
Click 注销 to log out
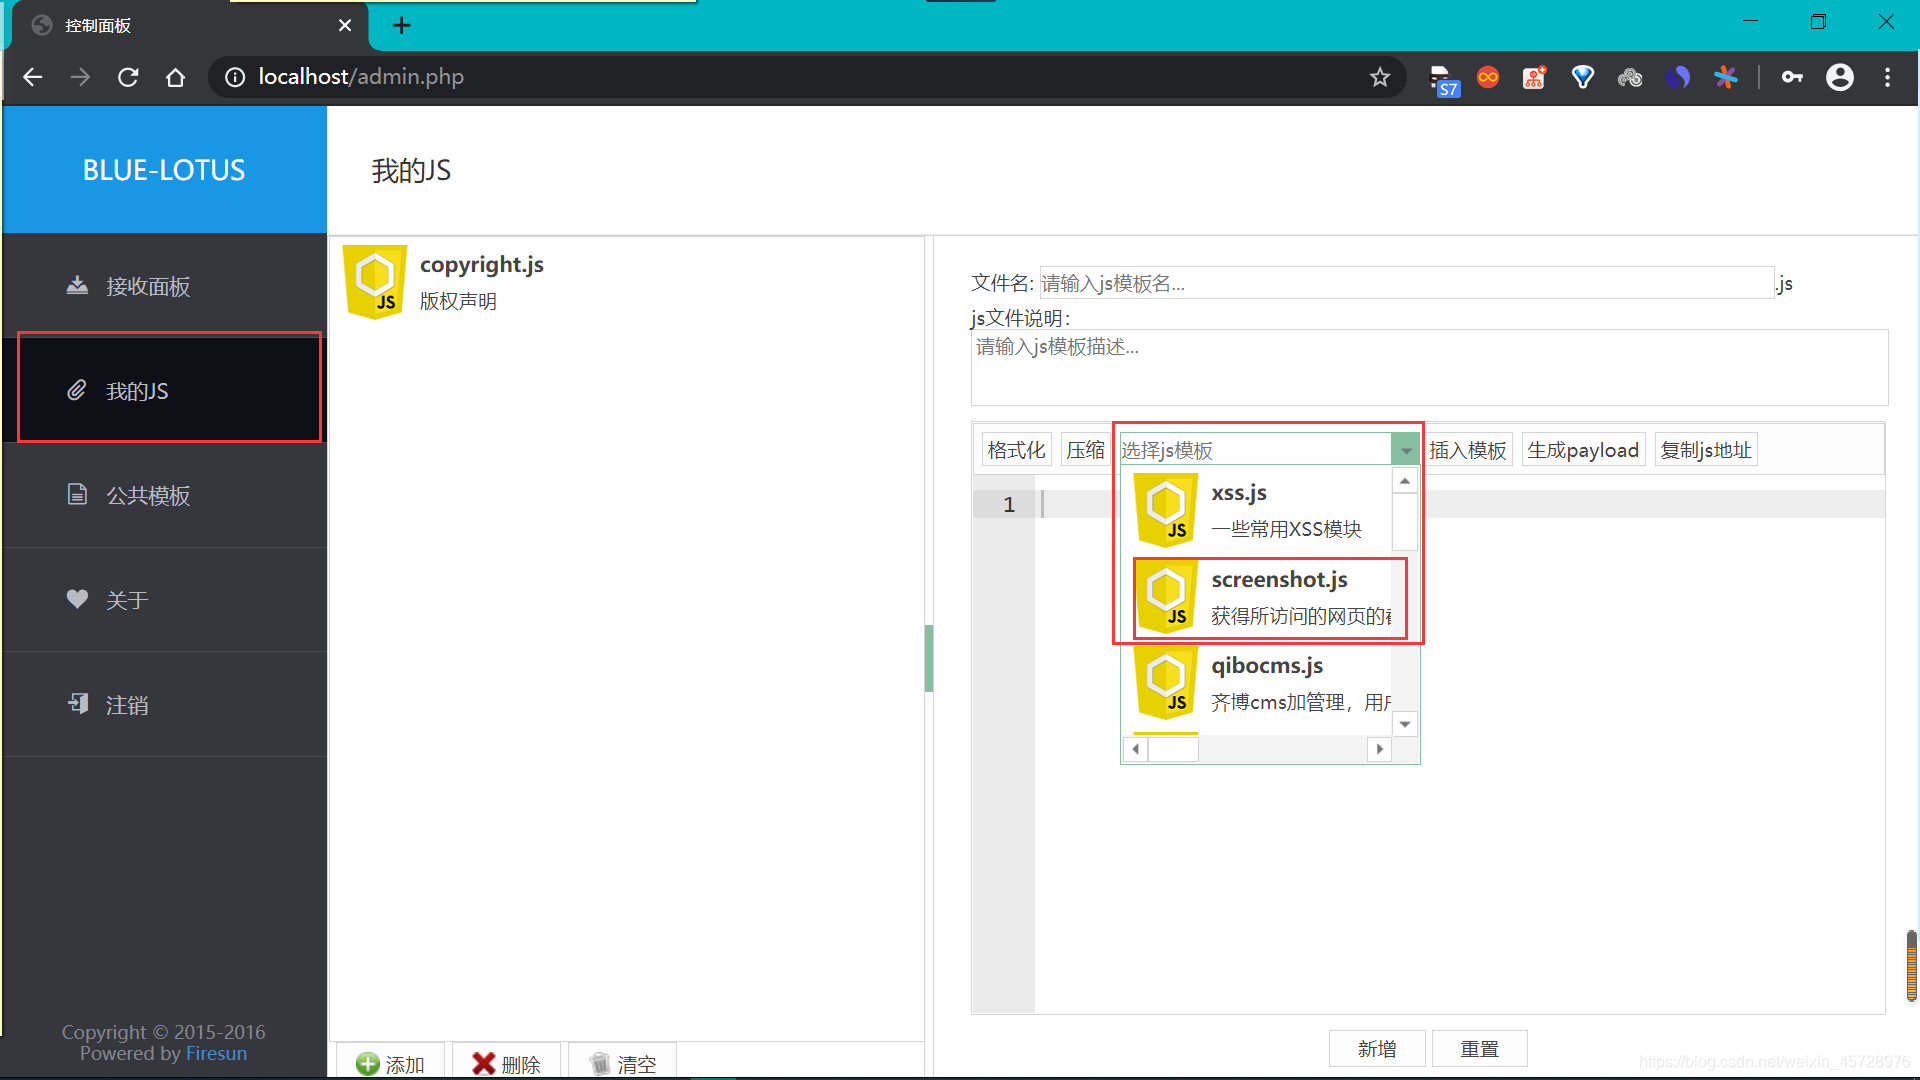[127, 705]
